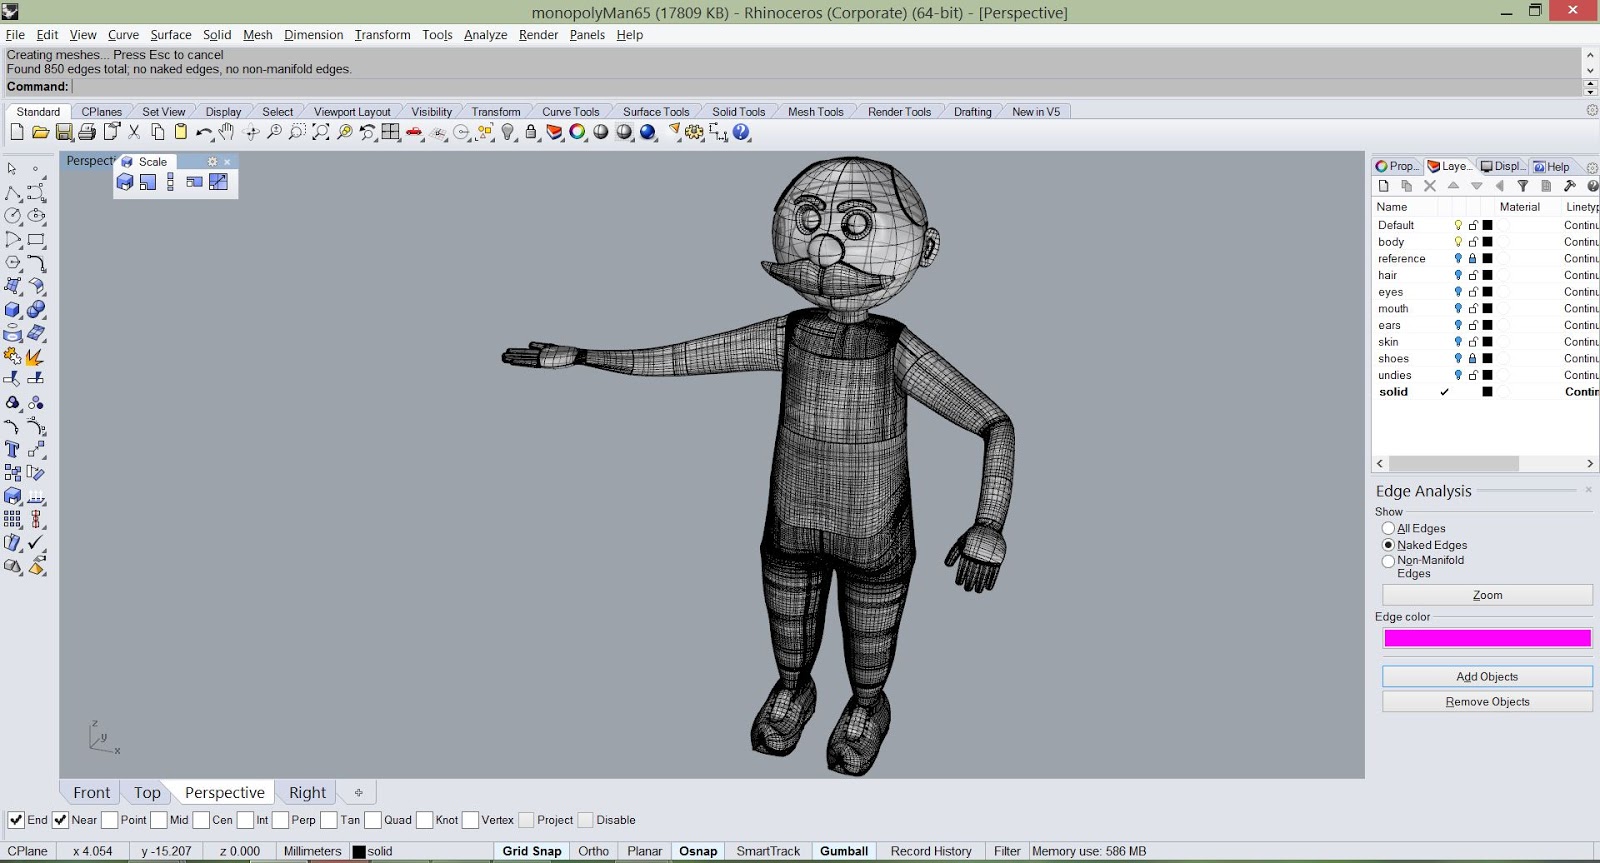Screen dimensions: 1600x863
Task: Open Help with the blue question mark icon
Action: pyautogui.click(x=741, y=132)
